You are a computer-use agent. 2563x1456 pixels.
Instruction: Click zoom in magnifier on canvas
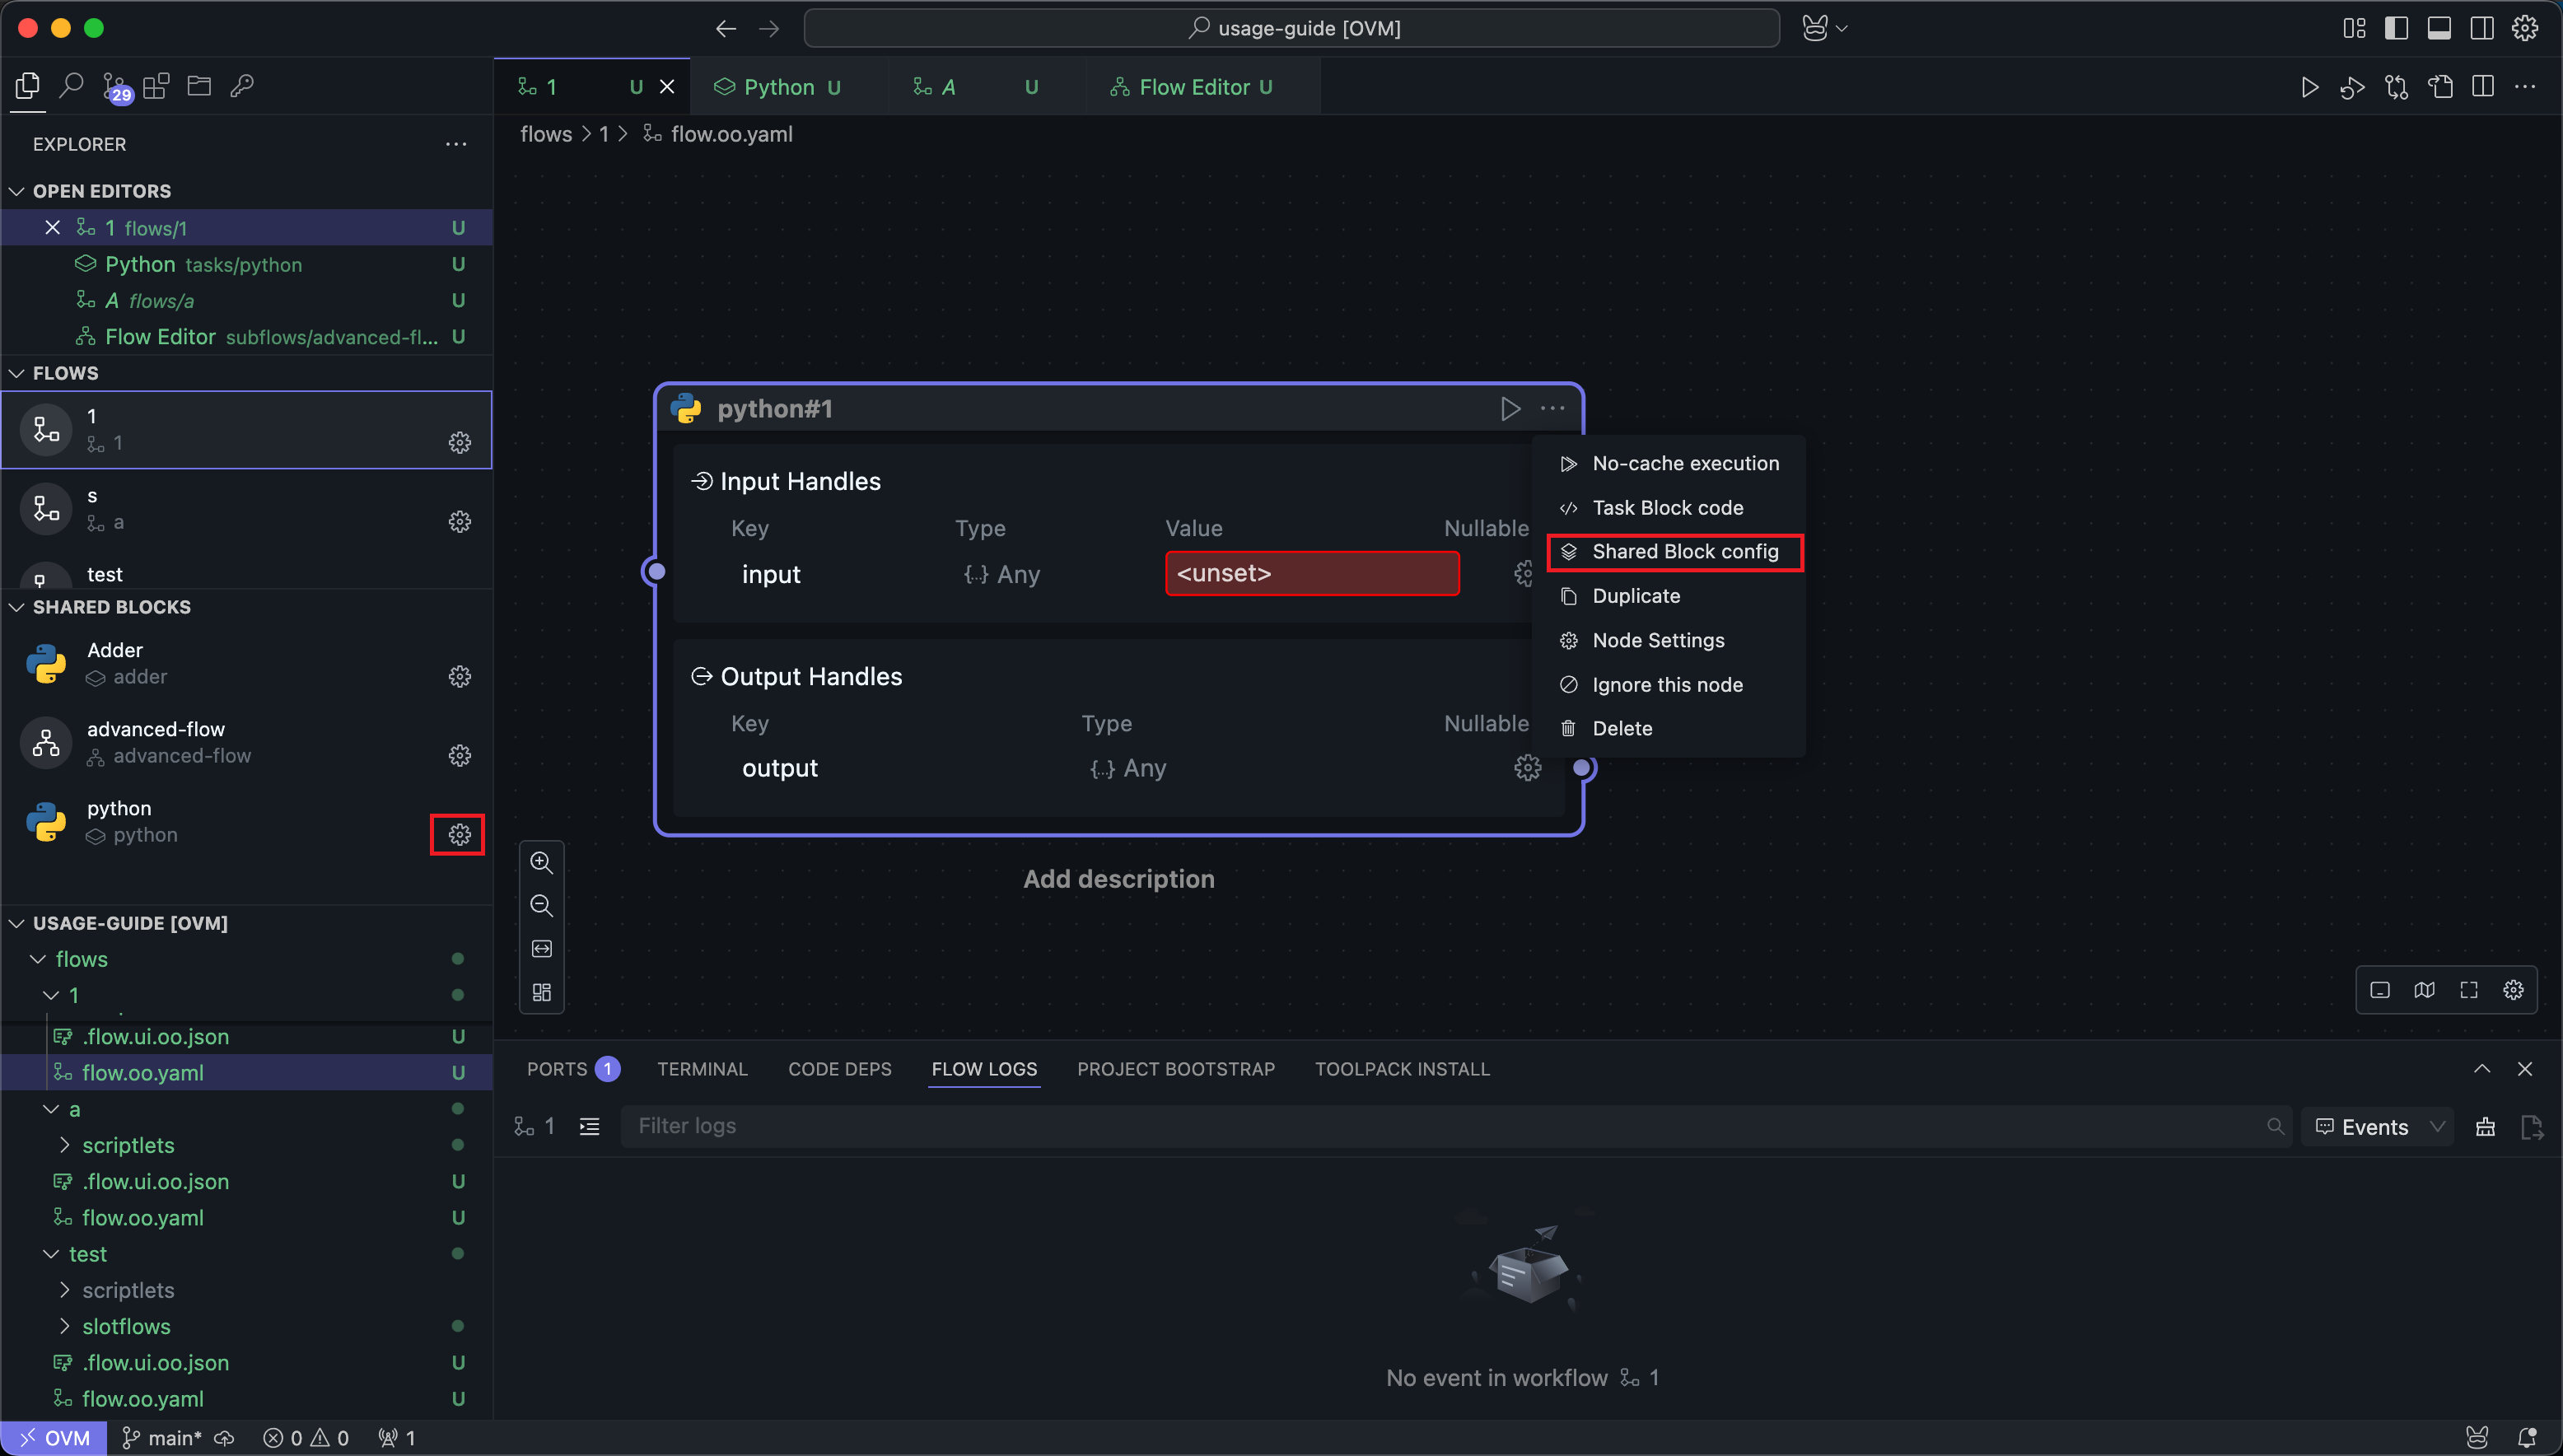pyautogui.click(x=541, y=862)
